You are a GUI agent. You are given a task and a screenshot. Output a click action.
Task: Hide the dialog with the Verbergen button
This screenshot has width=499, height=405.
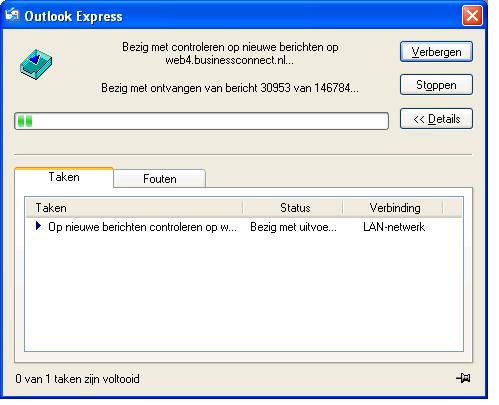coord(436,52)
